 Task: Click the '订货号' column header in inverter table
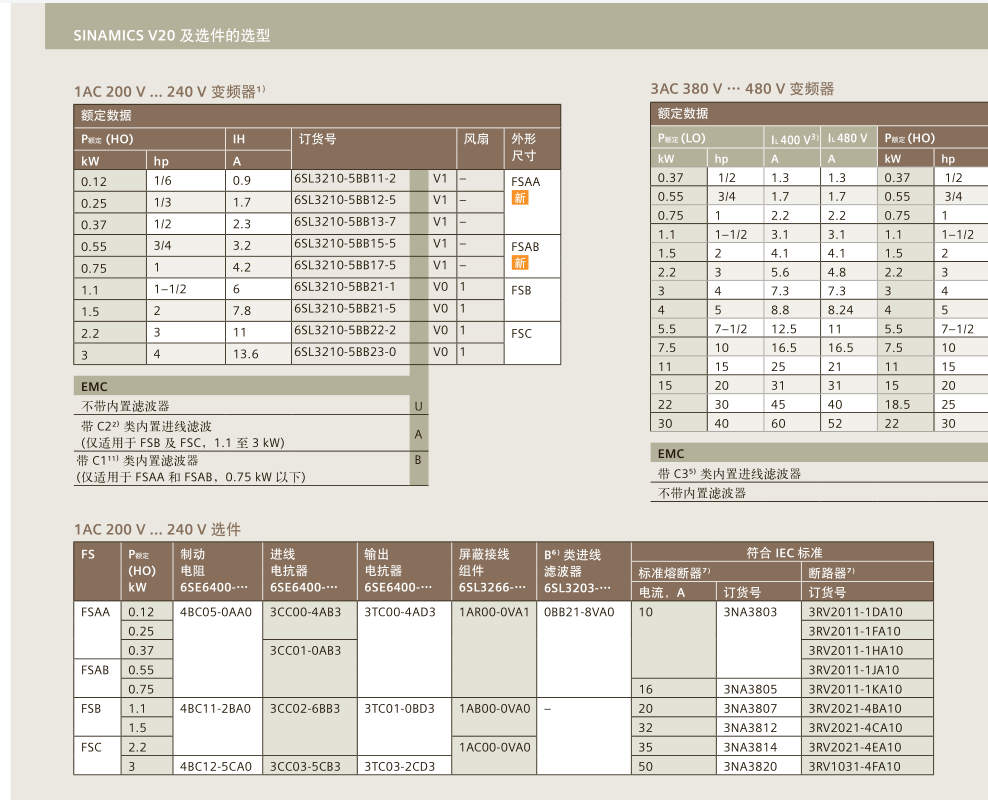point(317,139)
